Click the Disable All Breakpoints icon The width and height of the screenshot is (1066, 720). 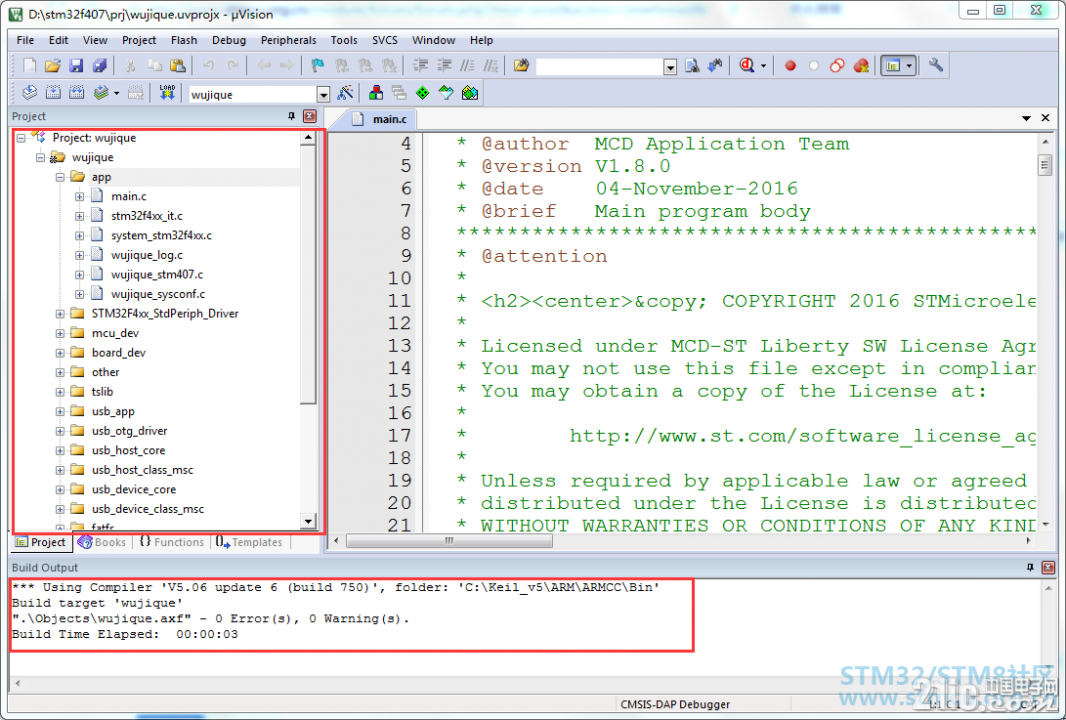tap(837, 66)
